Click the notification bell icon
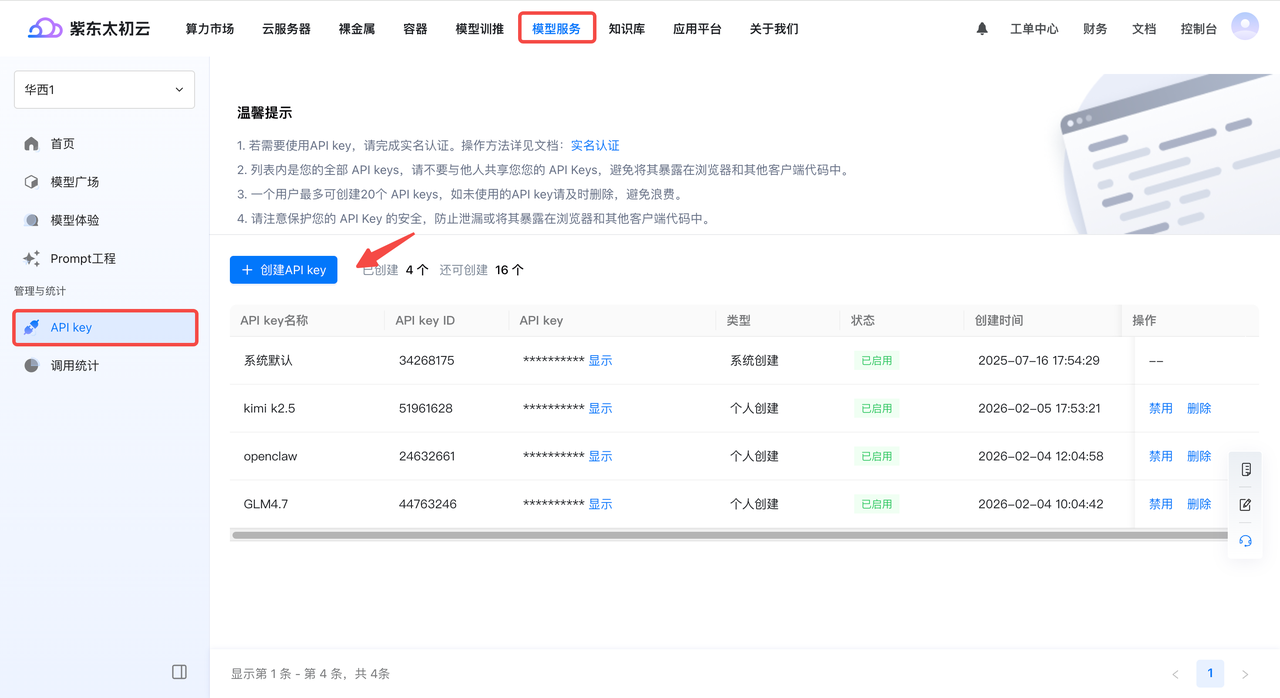1280x698 pixels. coord(981,29)
